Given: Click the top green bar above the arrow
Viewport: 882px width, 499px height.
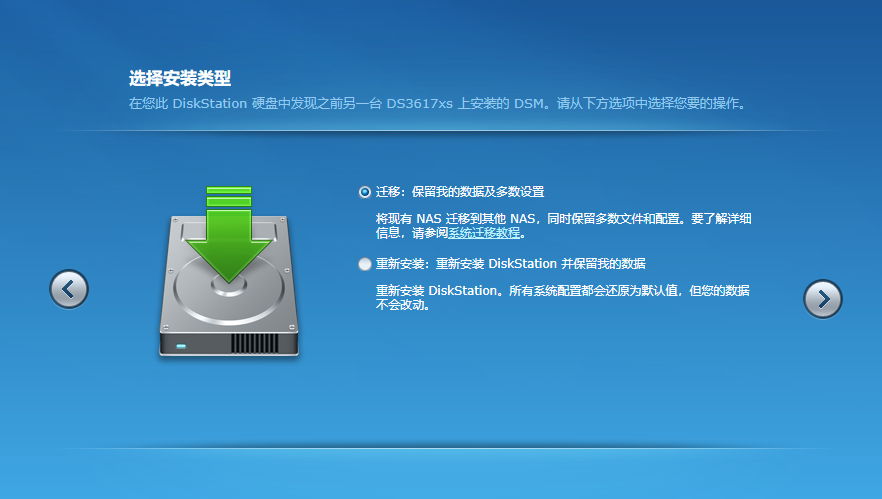Looking at the screenshot, I should click(228, 190).
